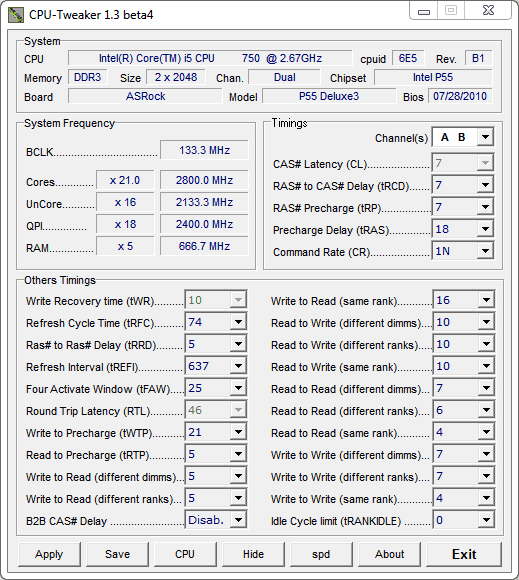Open Read to Write (different ranks) dropdown
This screenshot has height=580, width=519.
click(x=464, y=344)
